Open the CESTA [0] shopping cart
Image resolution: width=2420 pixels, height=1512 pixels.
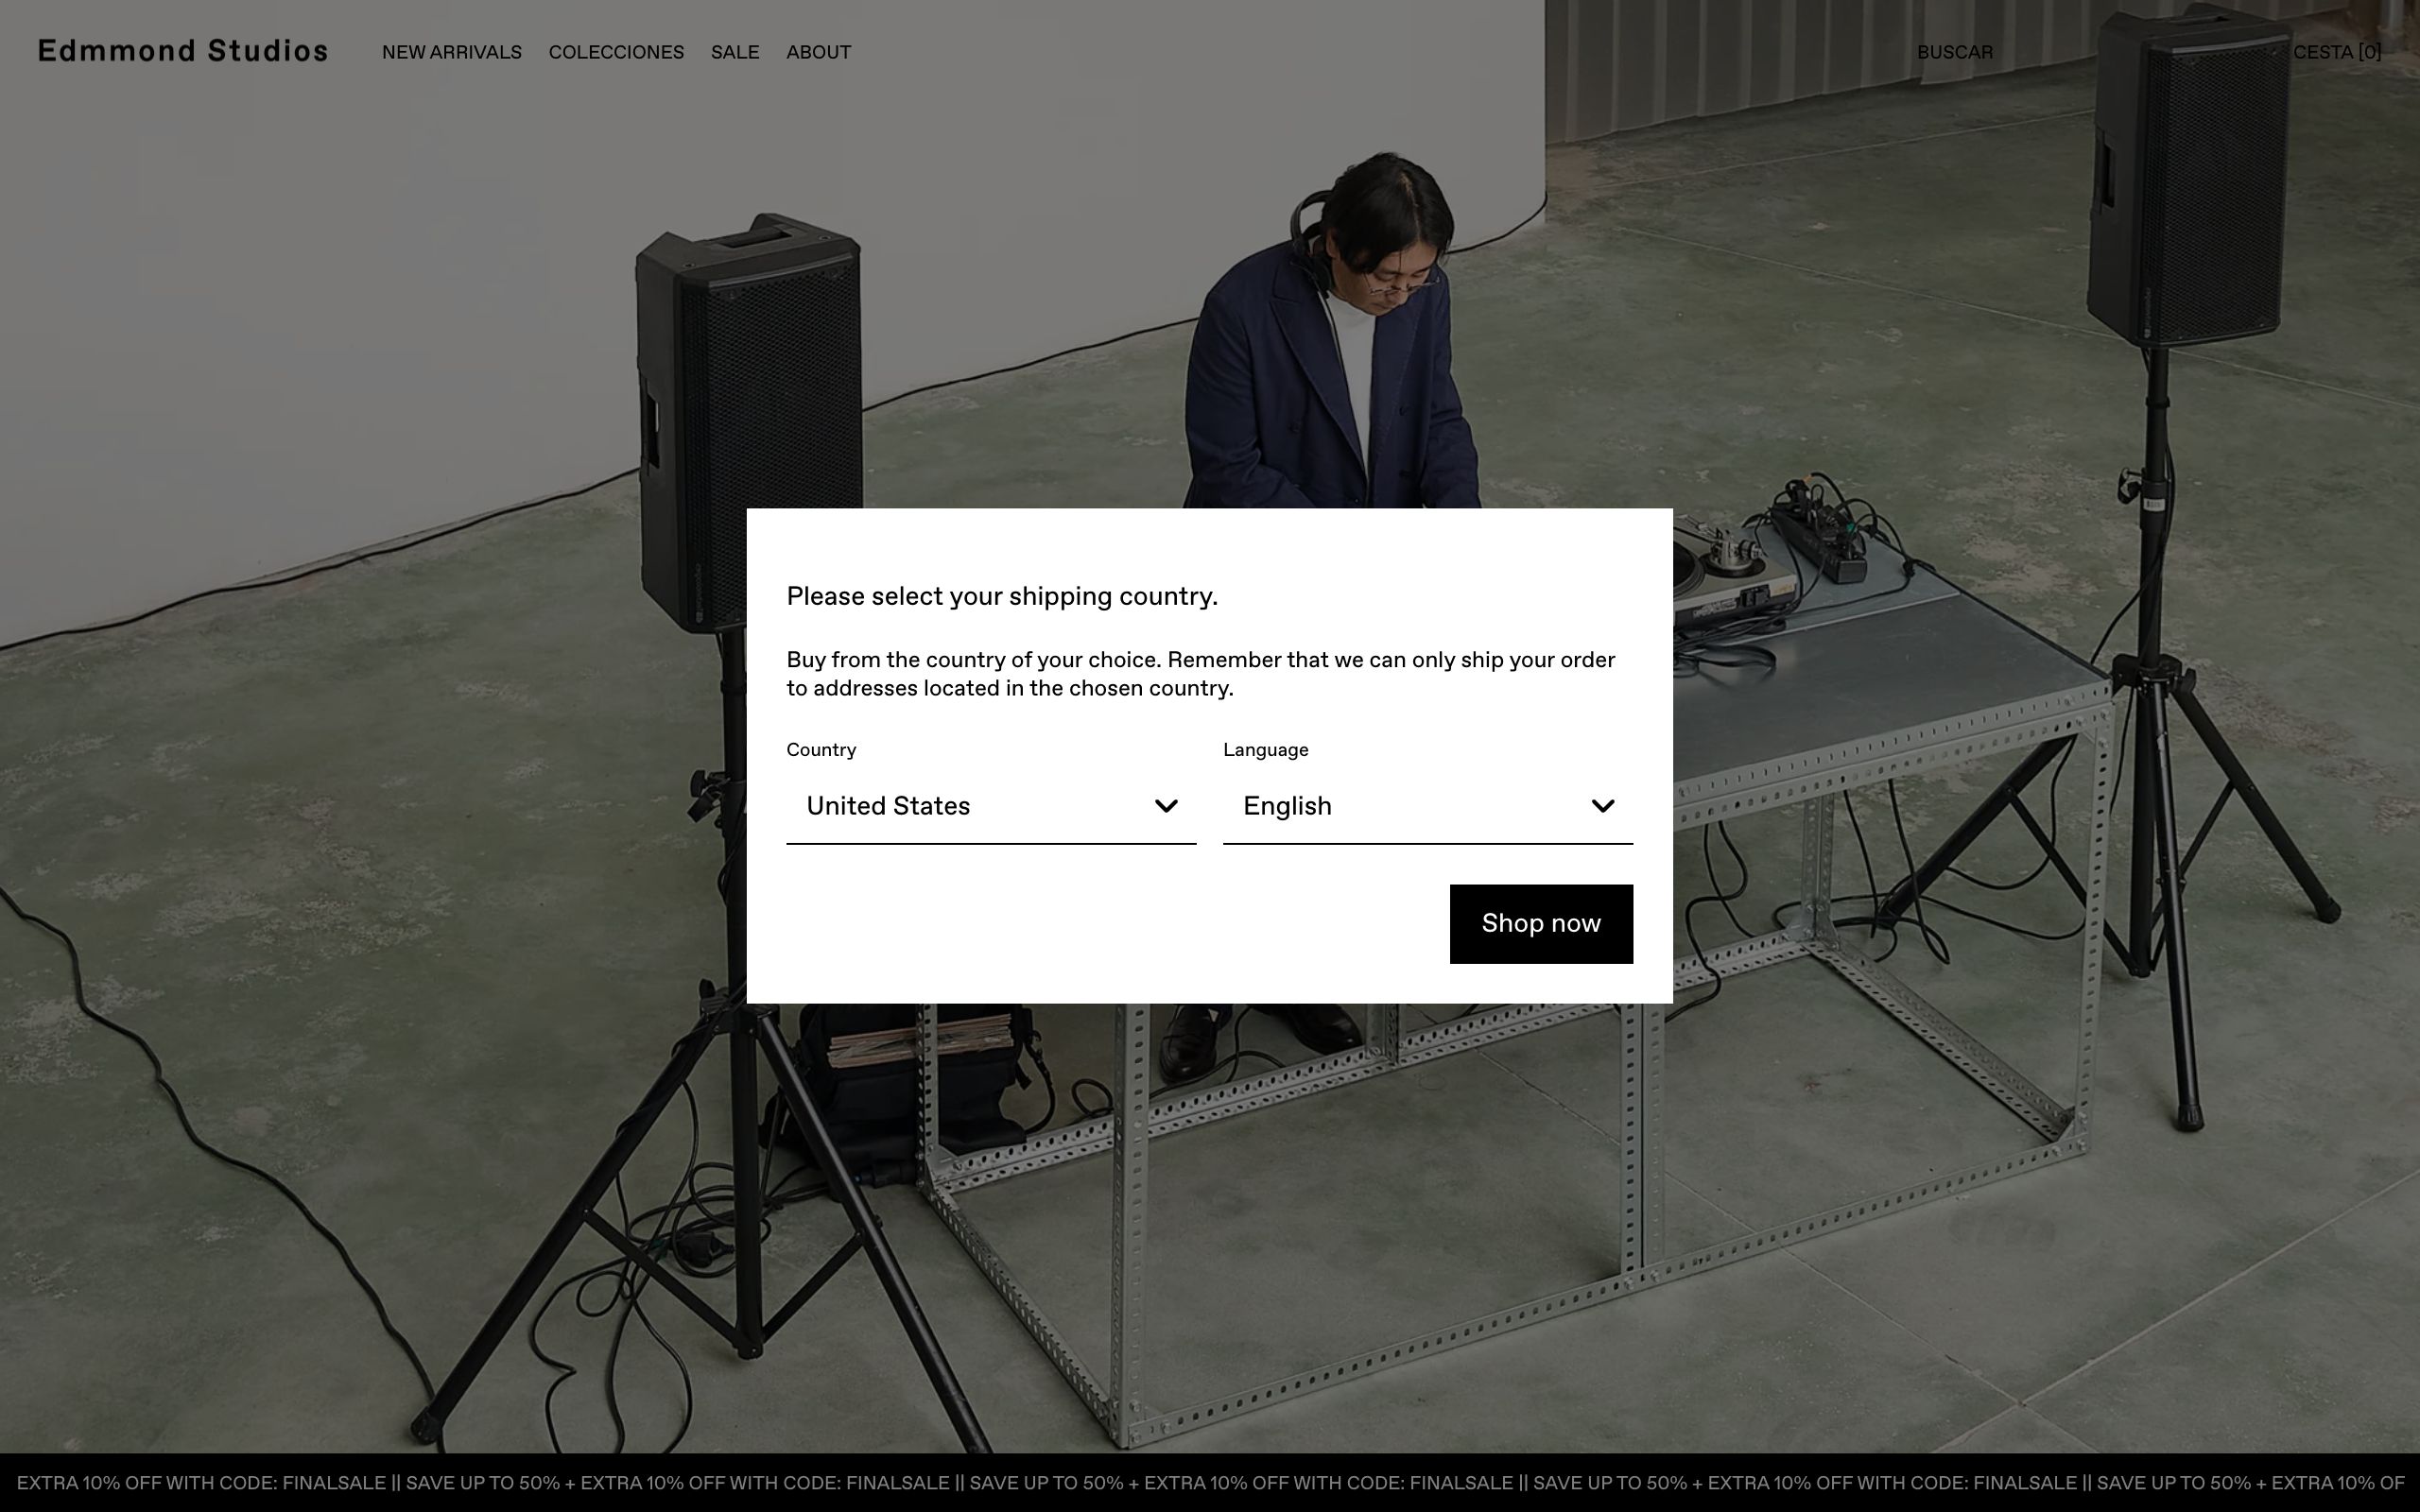click(2336, 52)
